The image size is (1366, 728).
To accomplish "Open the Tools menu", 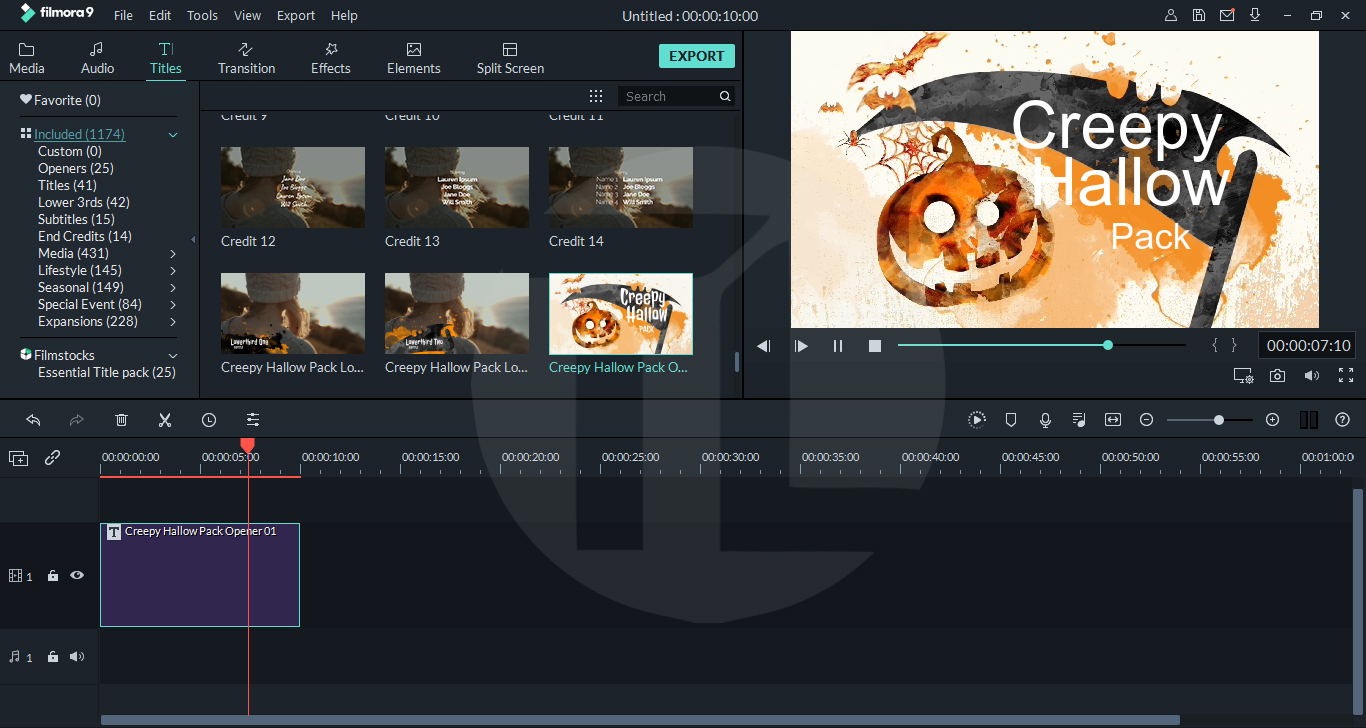I will click(x=202, y=16).
